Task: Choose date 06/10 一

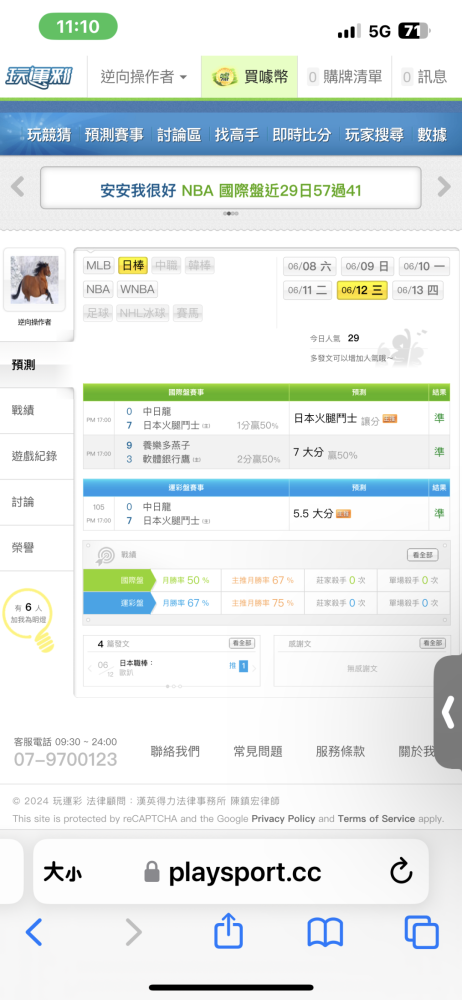Action: 424,266
